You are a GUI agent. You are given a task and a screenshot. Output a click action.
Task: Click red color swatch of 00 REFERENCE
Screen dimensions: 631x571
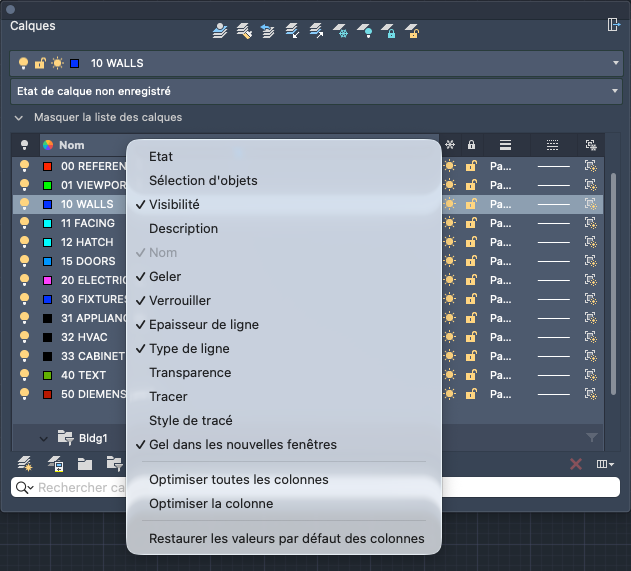(47, 166)
